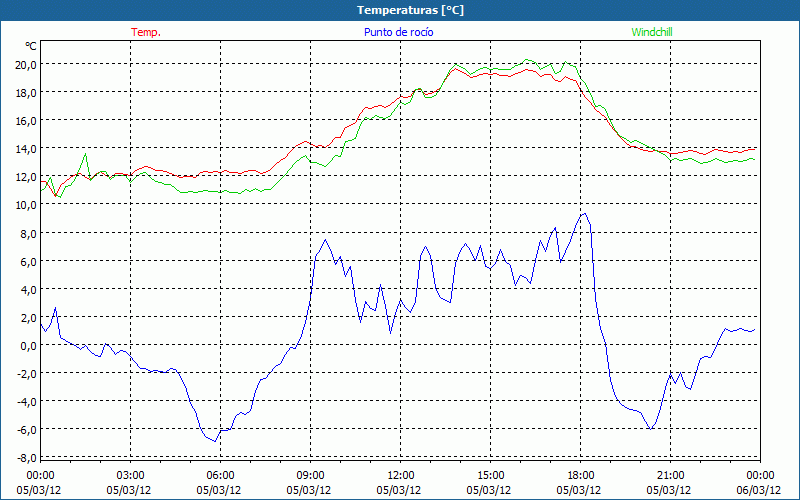Click the 16,0 y-axis value
This screenshot has height=500, width=800.
click(26, 120)
